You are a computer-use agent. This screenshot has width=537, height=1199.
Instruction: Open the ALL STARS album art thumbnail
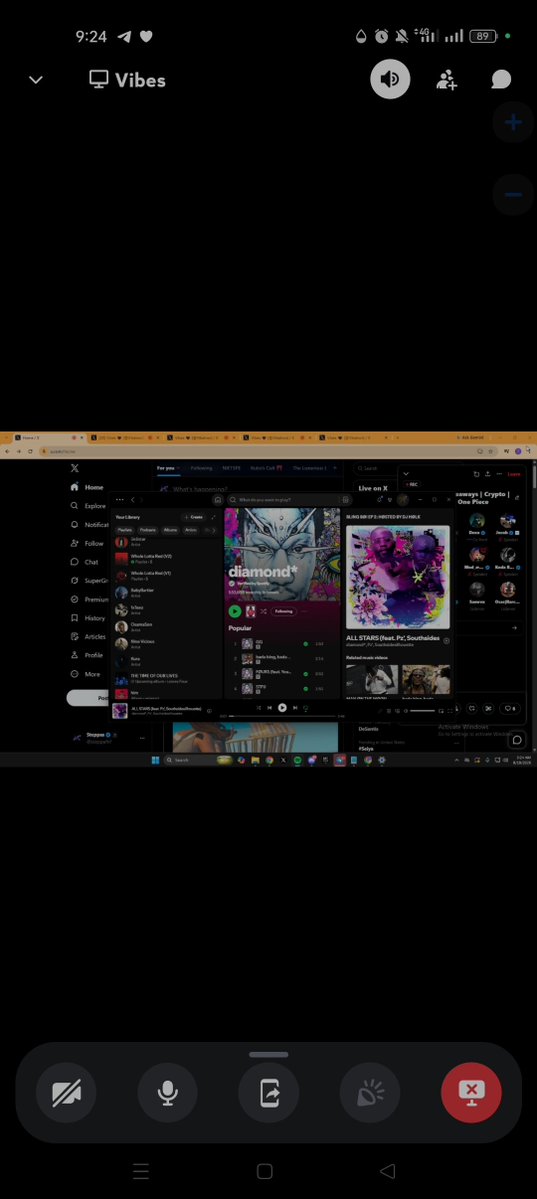click(119, 710)
